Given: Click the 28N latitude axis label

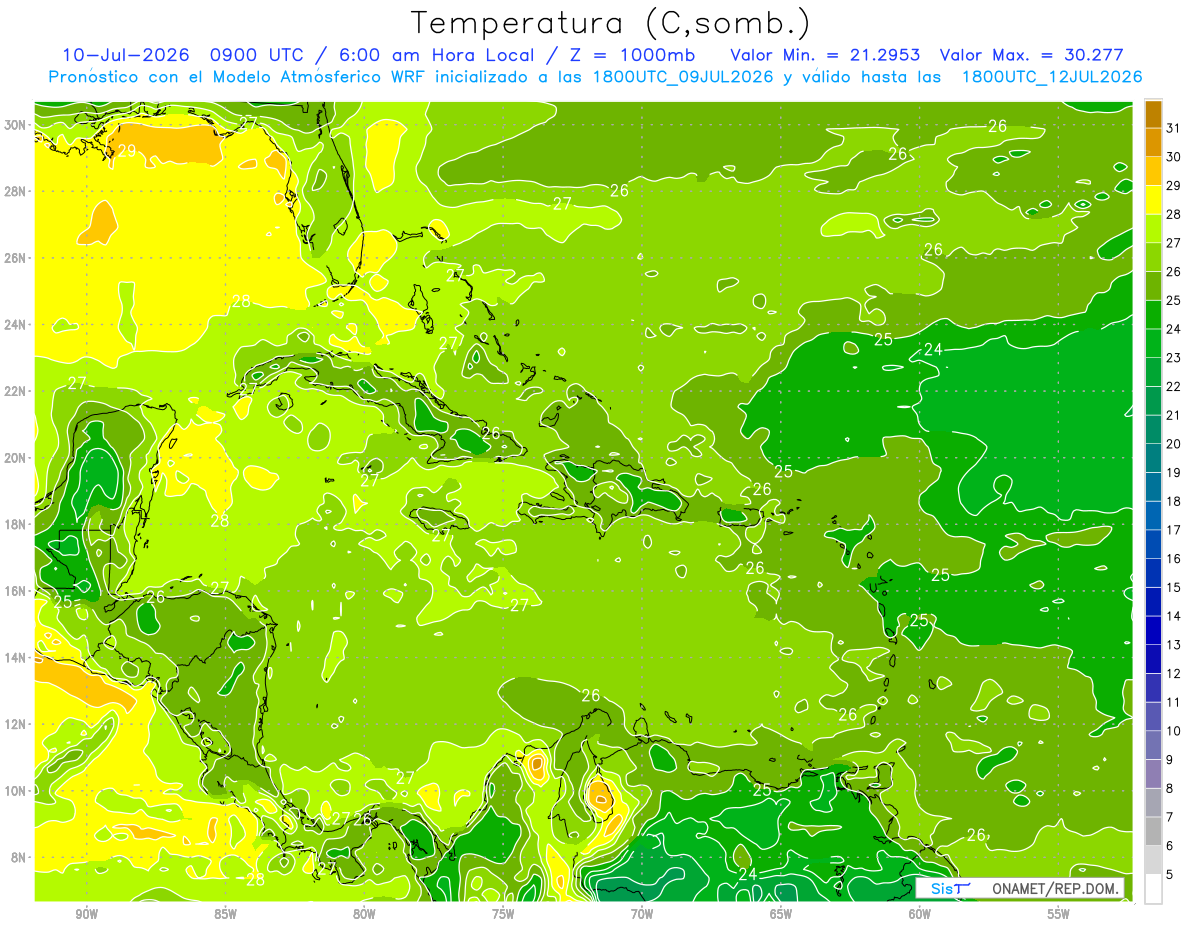Looking at the screenshot, I should click(15, 191).
